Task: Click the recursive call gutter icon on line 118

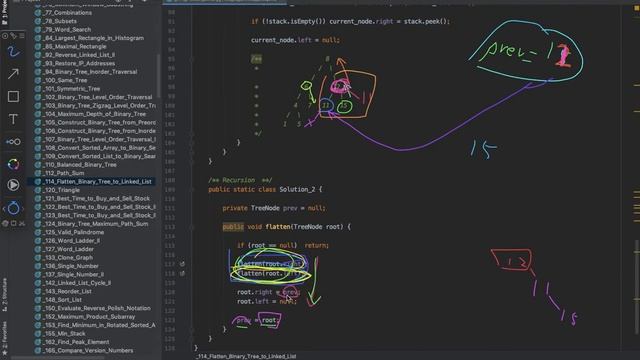Action: 182,273
